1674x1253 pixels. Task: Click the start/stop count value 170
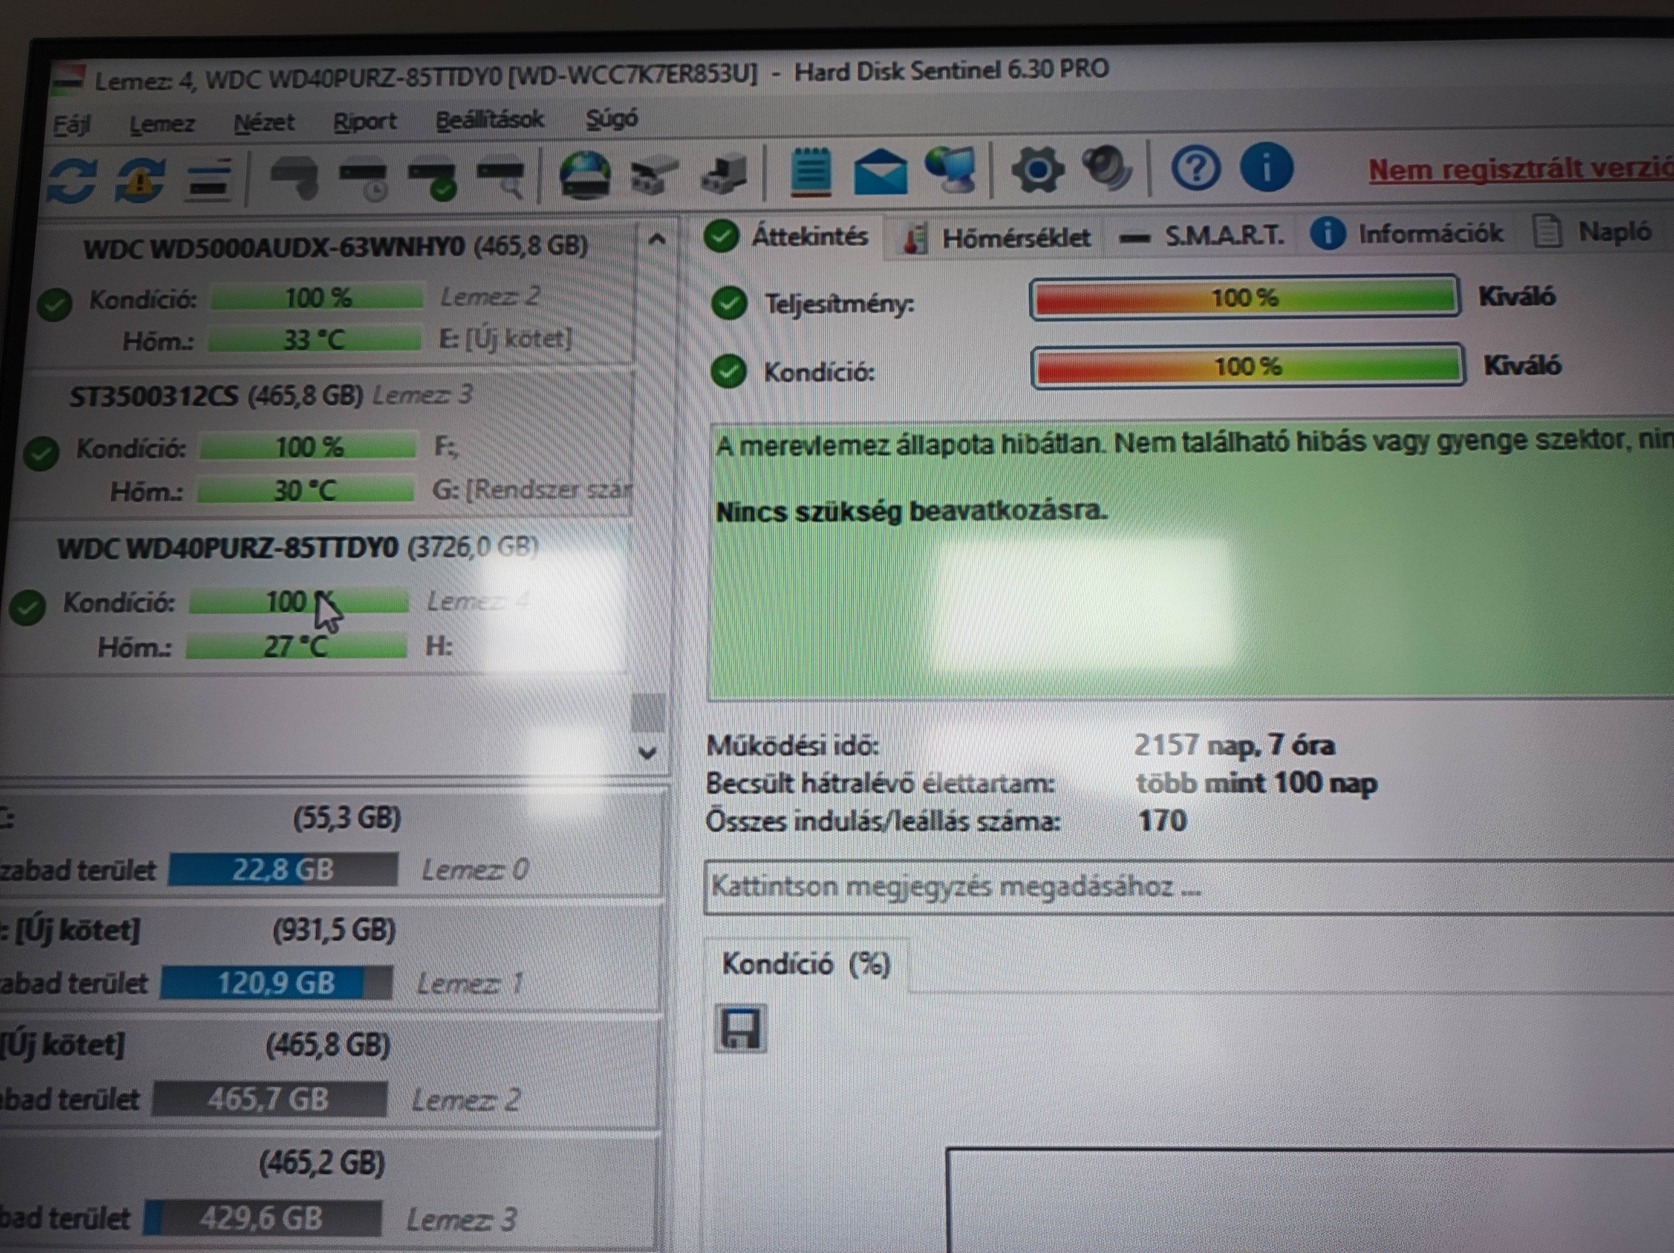1162,821
